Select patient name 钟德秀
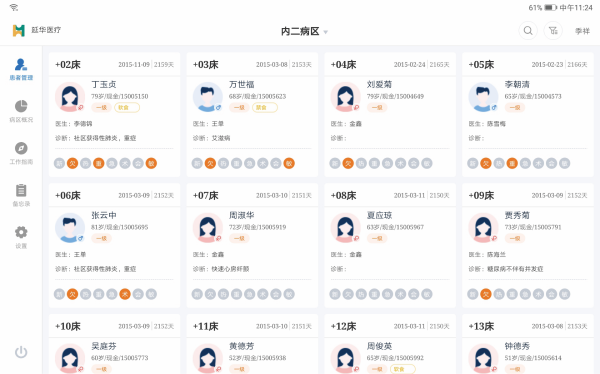 coord(517,346)
